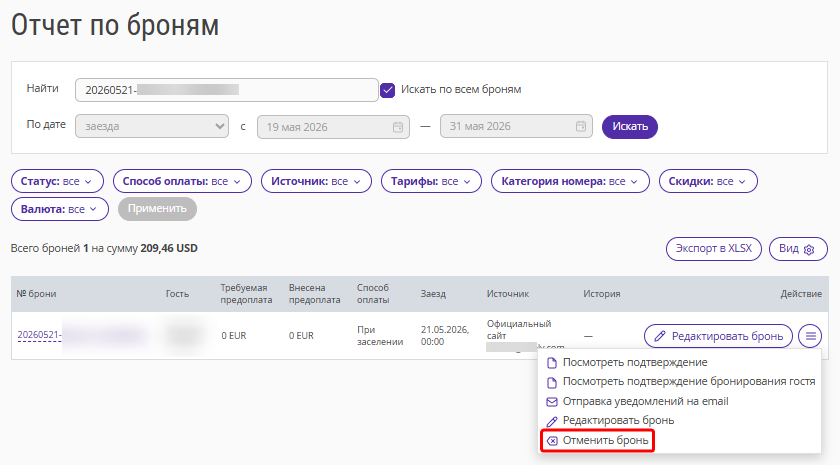
Task: Open the Способ оплаты filter dropdown
Action: (x=182, y=181)
